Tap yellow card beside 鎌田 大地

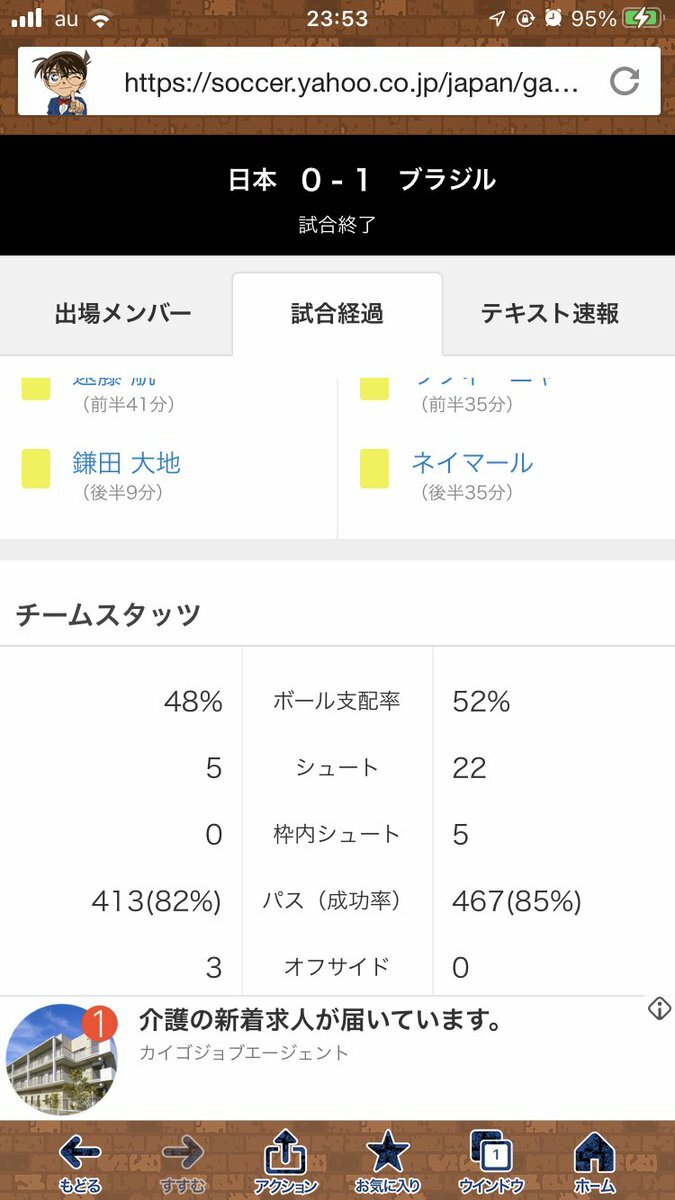pyautogui.click(x=36, y=468)
